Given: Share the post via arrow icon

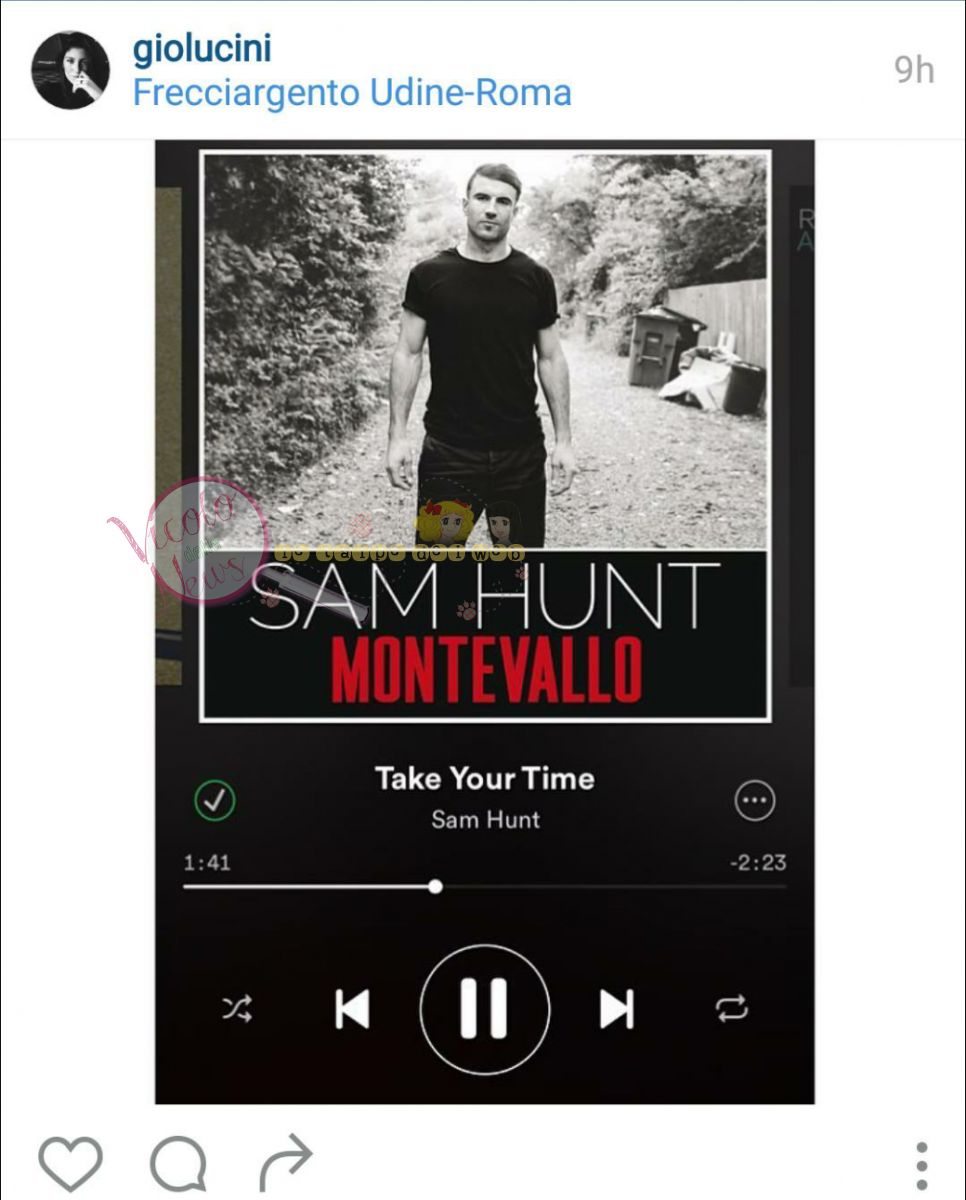Looking at the screenshot, I should 285,1165.
